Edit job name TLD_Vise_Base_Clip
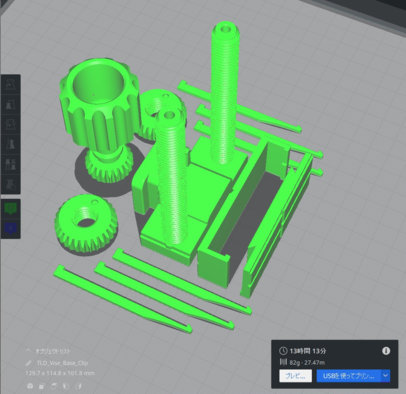 click(x=62, y=363)
